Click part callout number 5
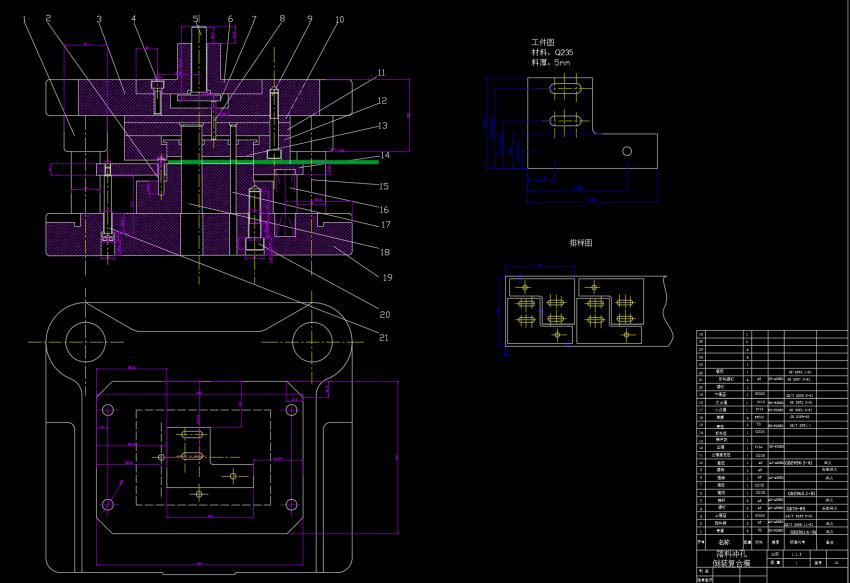850x583 pixels. tap(196, 19)
